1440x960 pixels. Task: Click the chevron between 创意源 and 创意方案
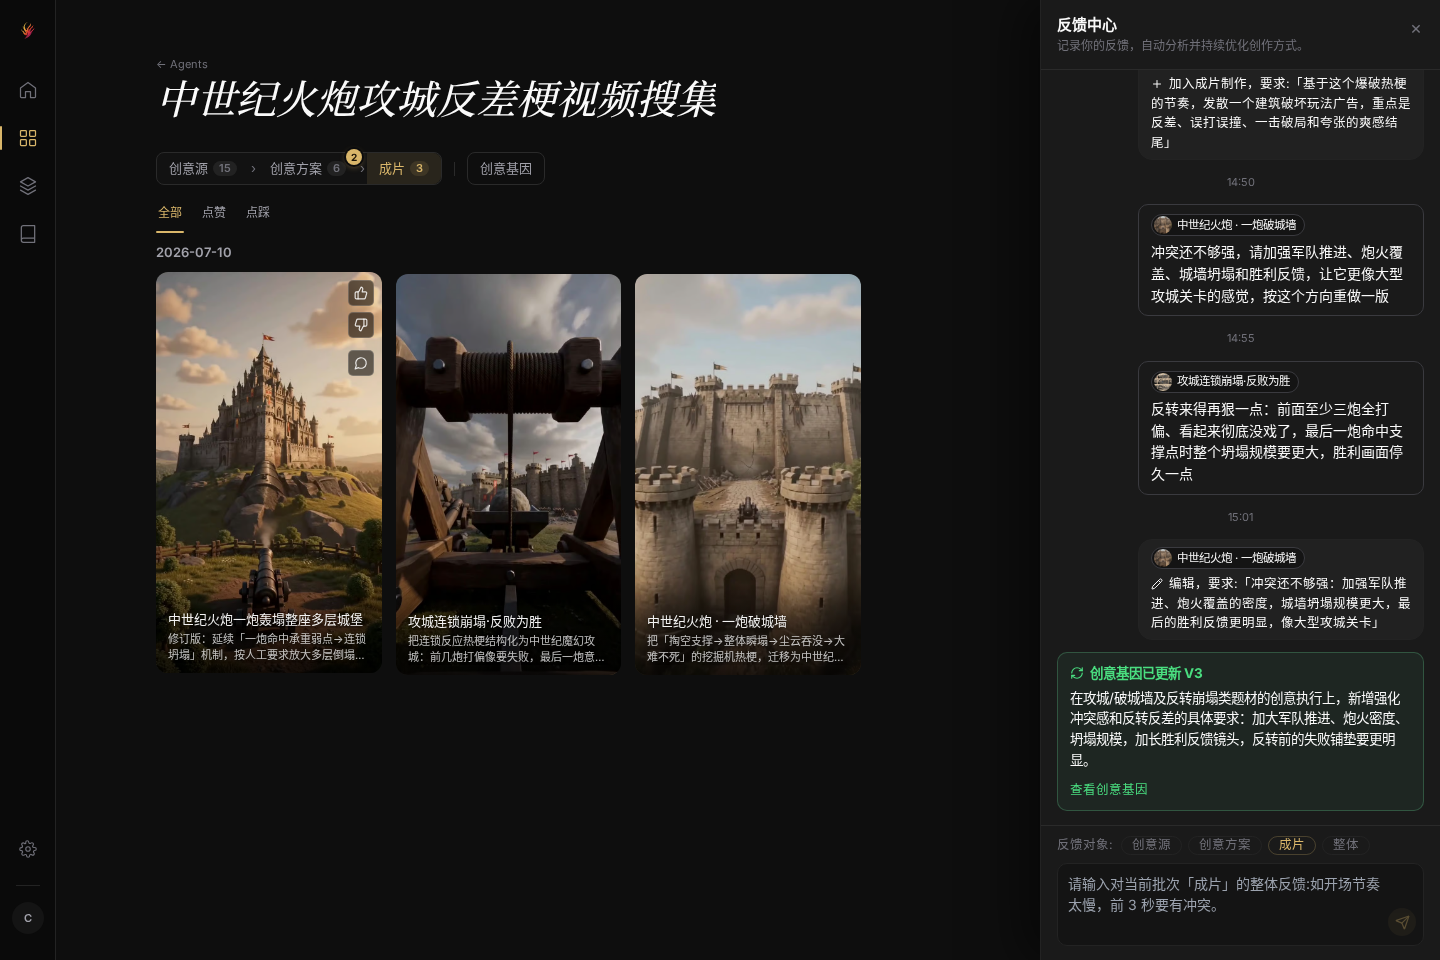[253, 169]
